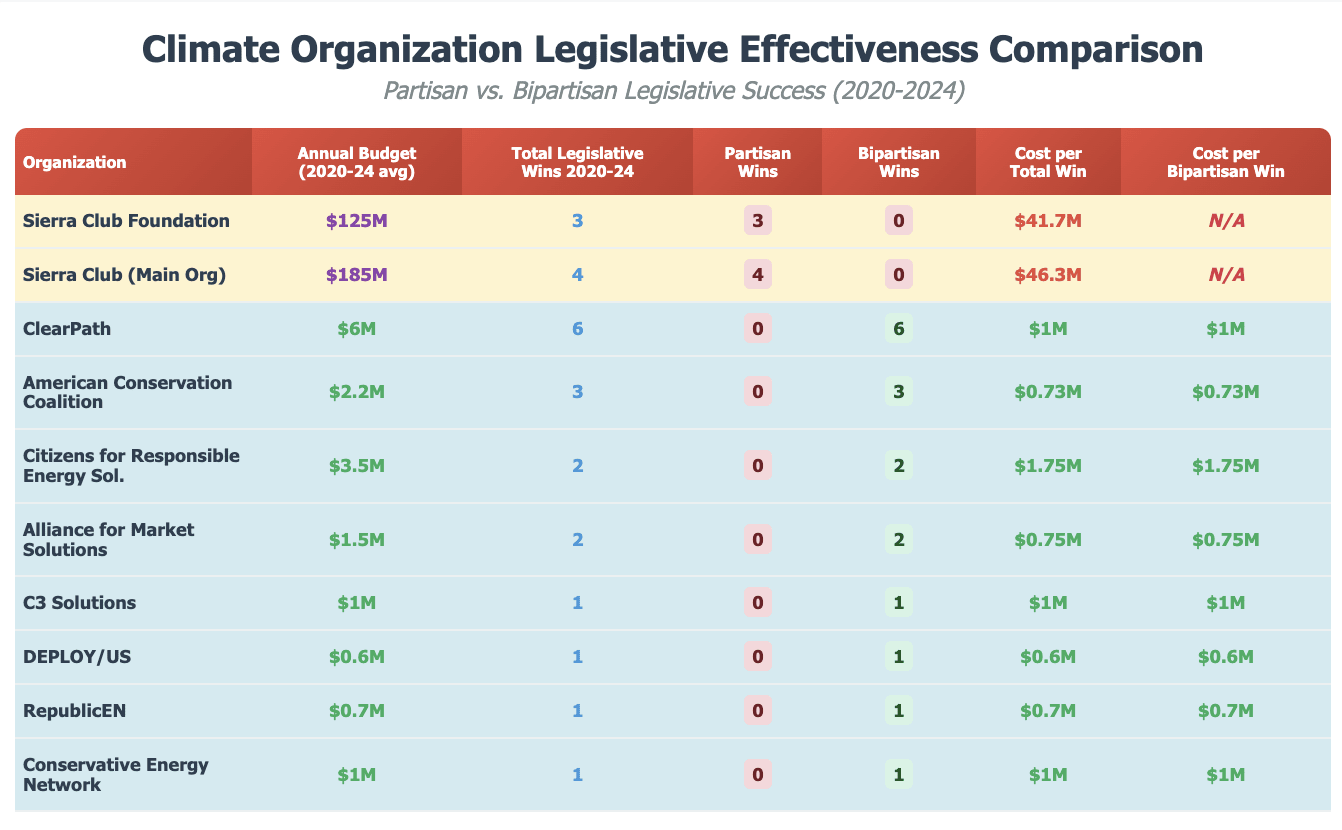This screenshot has width=1342, height=830.
Task: Click the $3.5M budget value
Action: (x=357, y=465)
